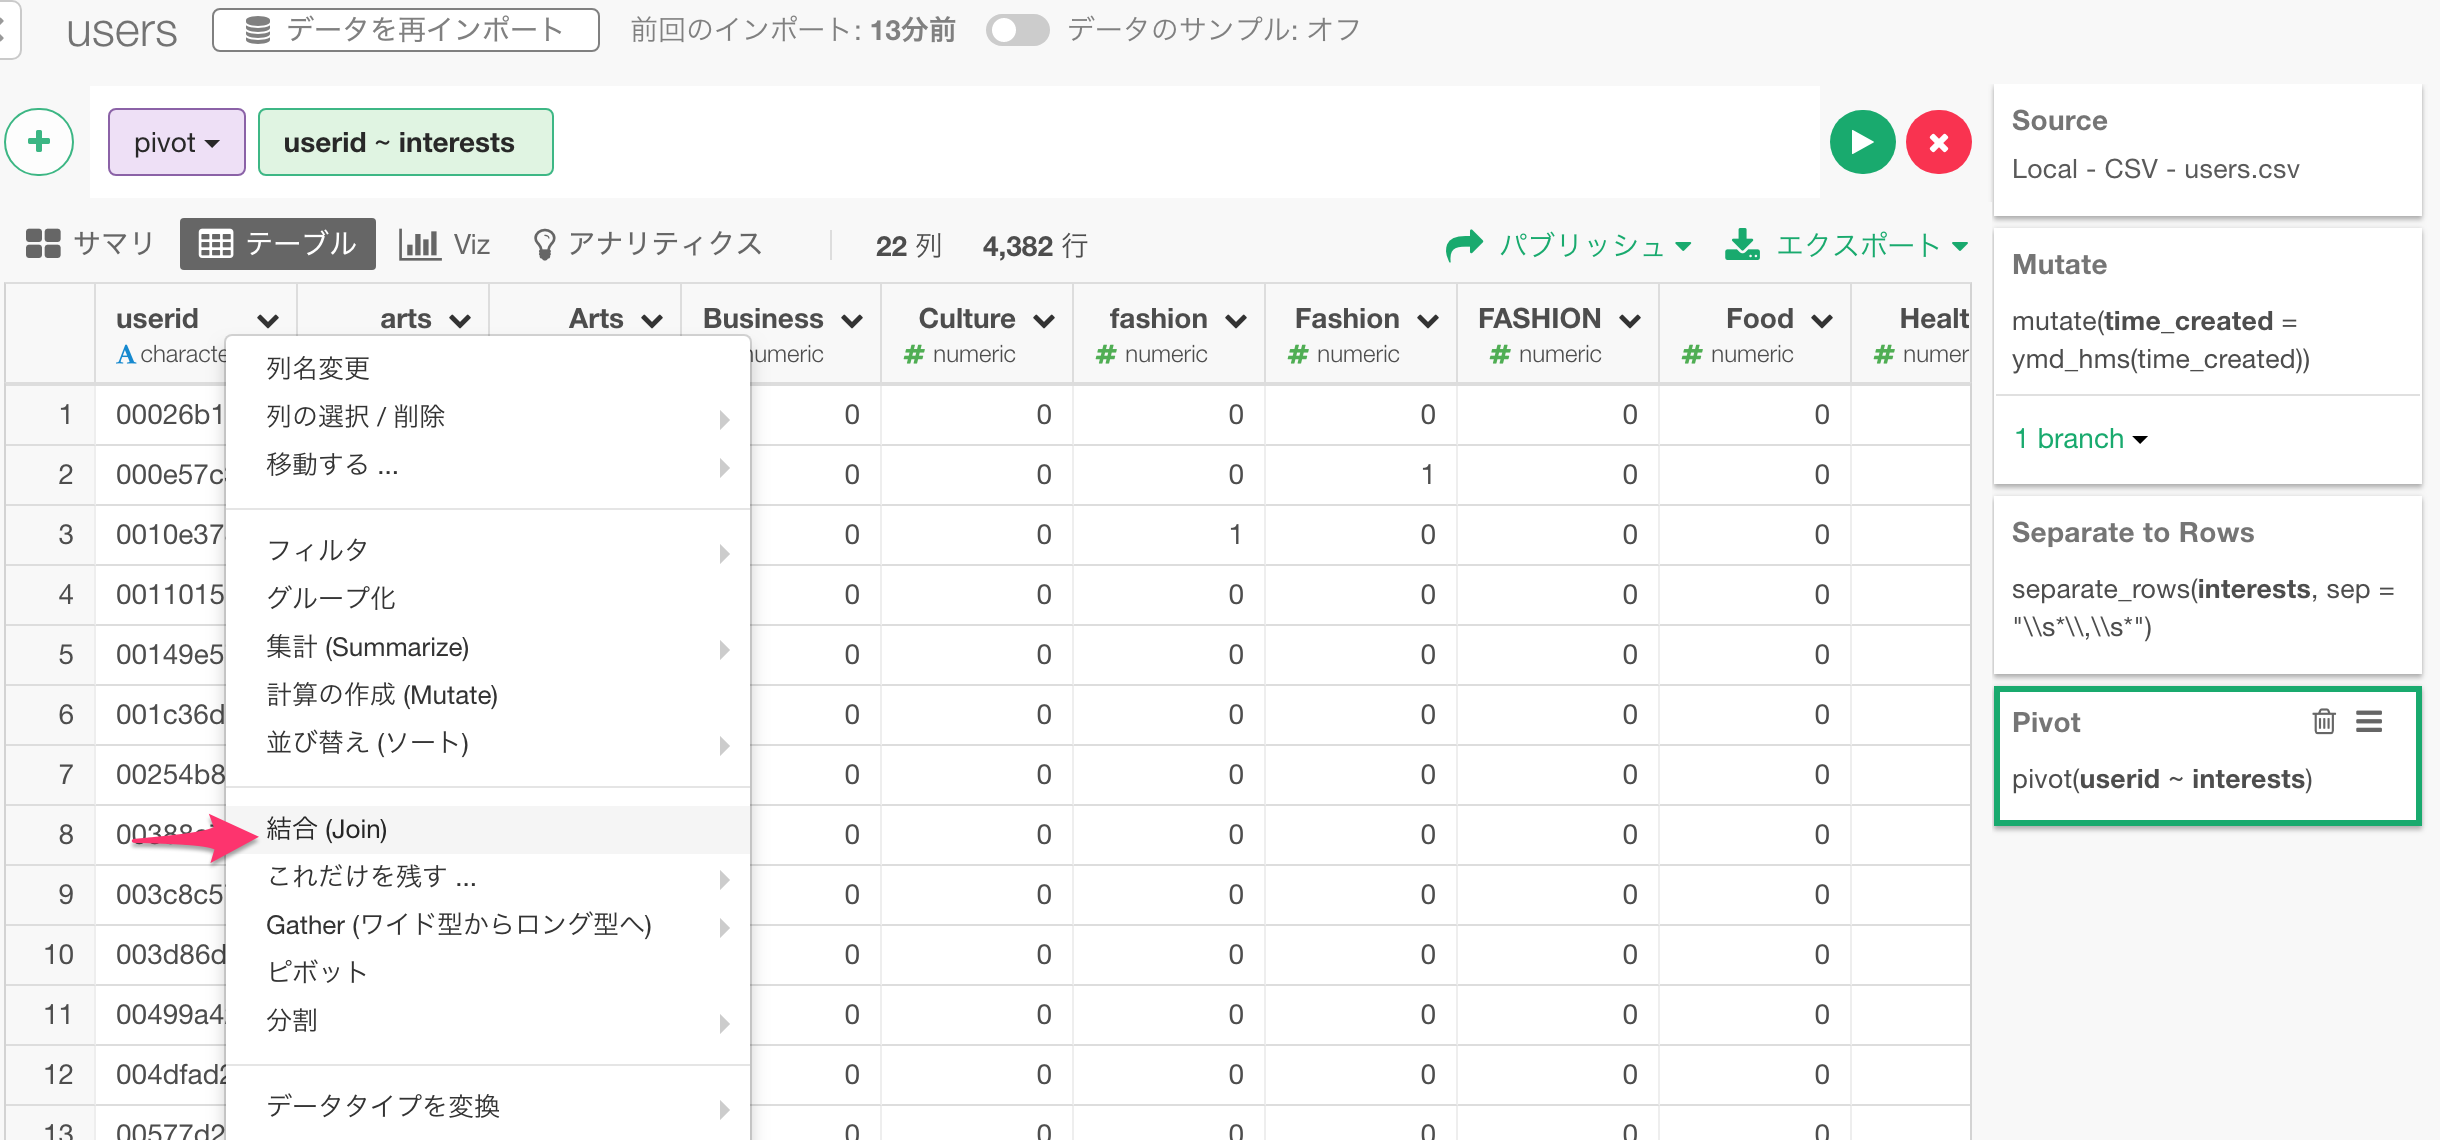This screenshot has height=1140, width=2440.
Task: Open the userid column dropdown arrow
Action: pos(267,320)
